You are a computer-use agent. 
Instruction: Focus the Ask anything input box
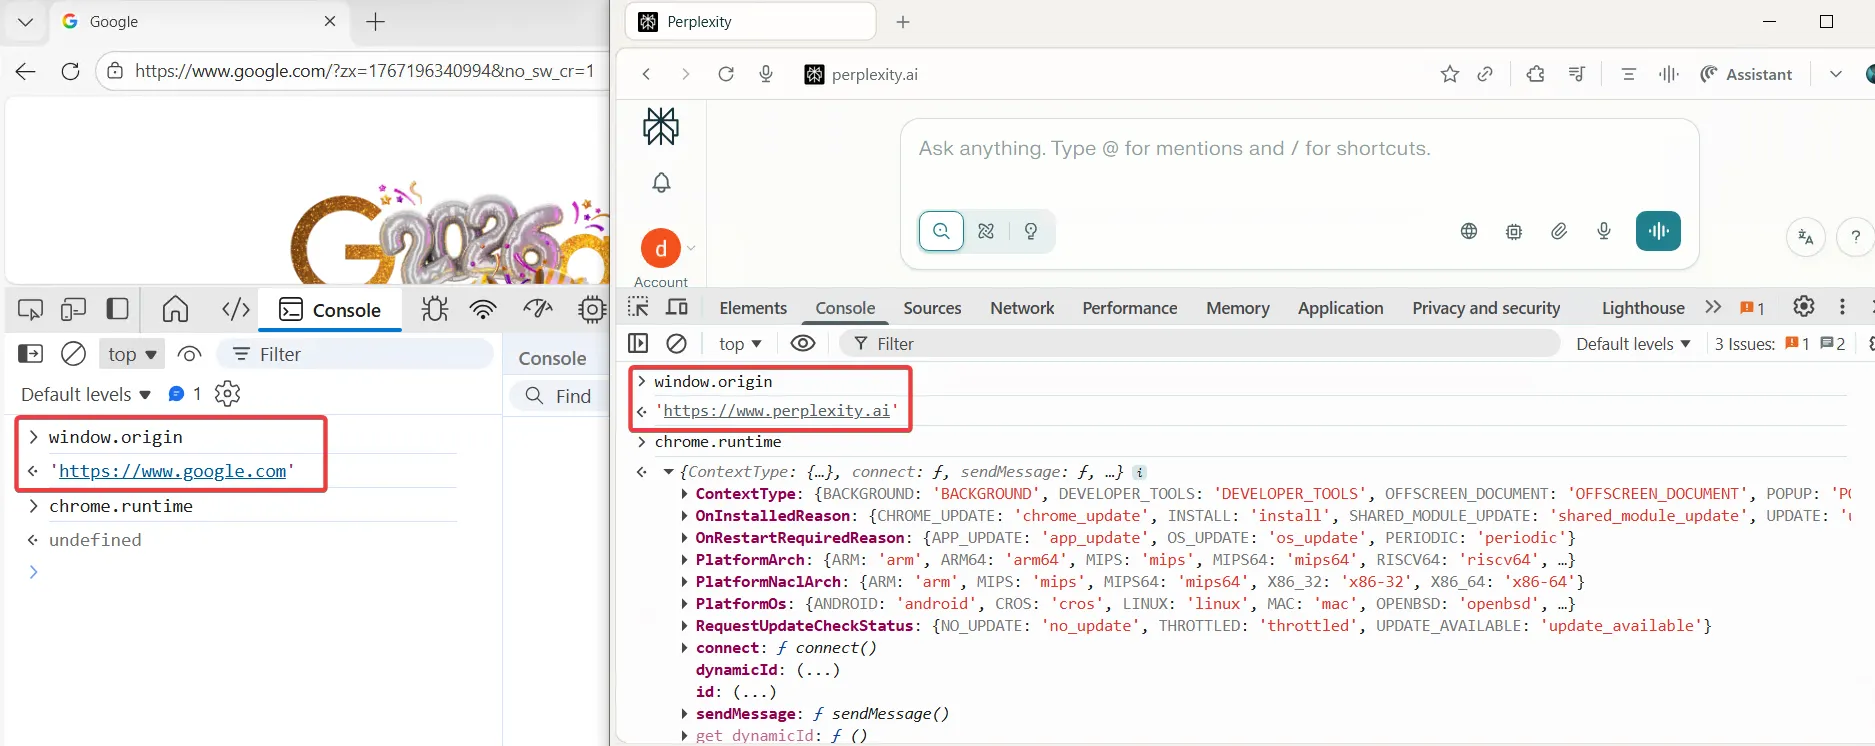[x=1298, y=149]
